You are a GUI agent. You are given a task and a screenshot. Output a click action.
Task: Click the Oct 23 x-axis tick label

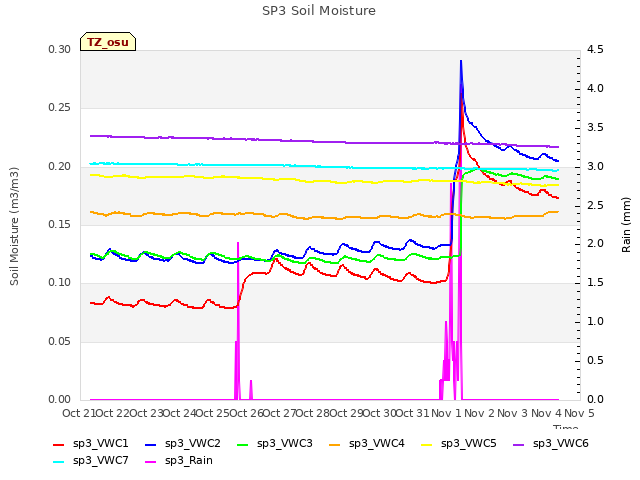point(146,413)
